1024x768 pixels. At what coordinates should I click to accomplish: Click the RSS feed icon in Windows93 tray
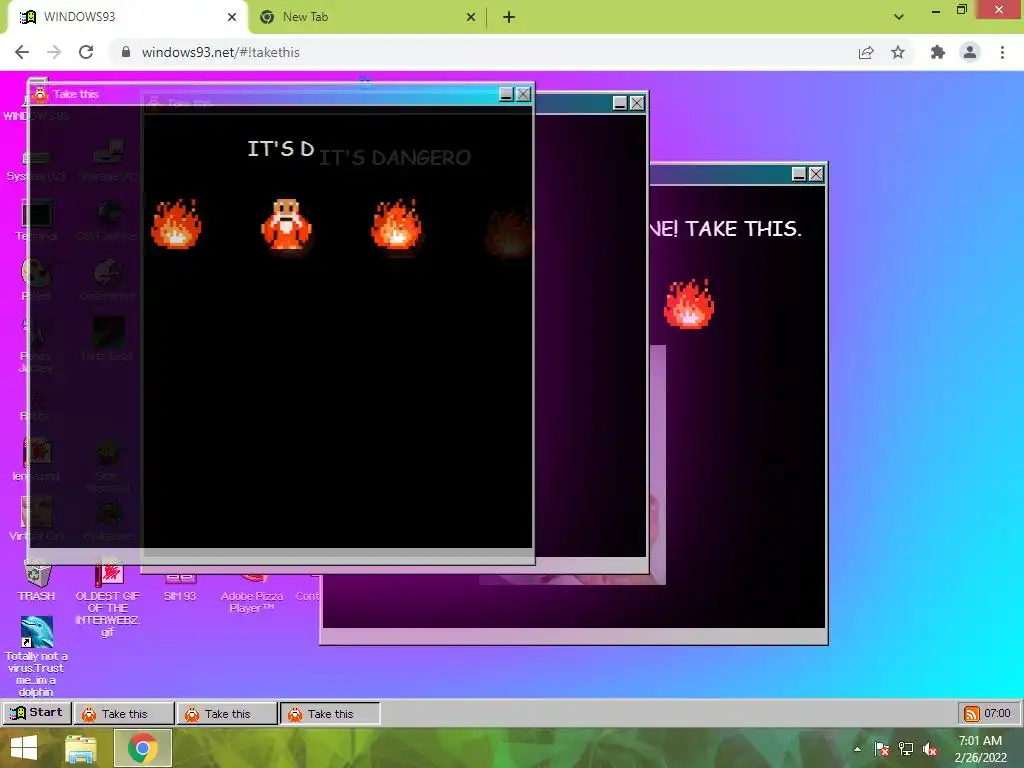(971, 714)
